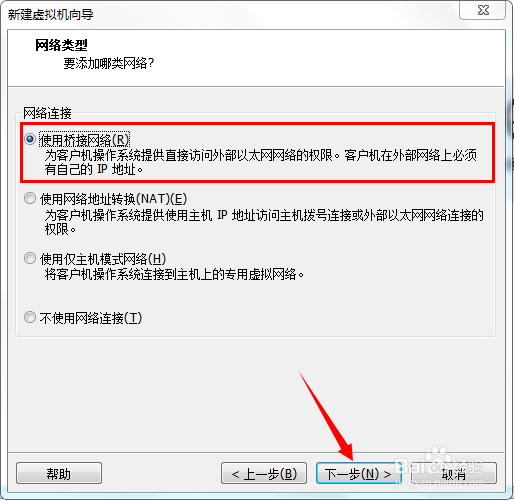
Task: Select the 使用桥接网络(R) radio circle
Action: click(x=30, y=139)
